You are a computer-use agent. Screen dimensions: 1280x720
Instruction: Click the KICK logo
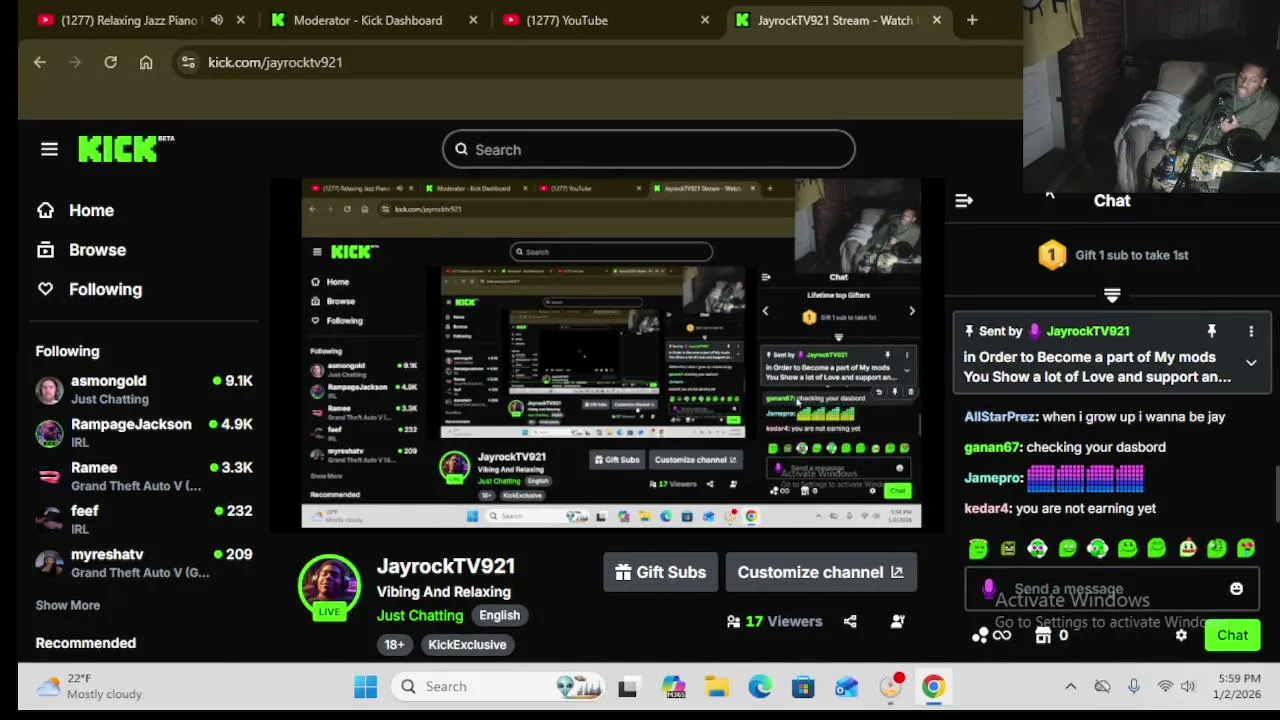(x=119, y=149)
